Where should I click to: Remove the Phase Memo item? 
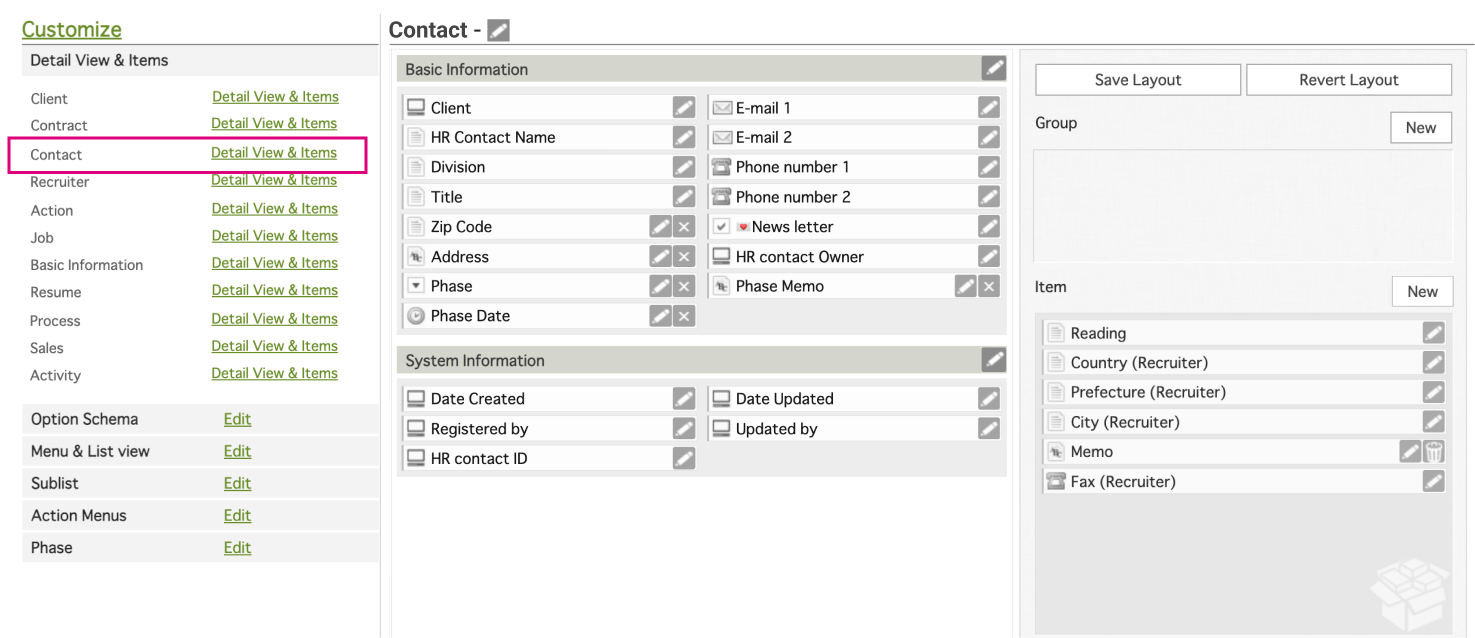pos(989,286)
